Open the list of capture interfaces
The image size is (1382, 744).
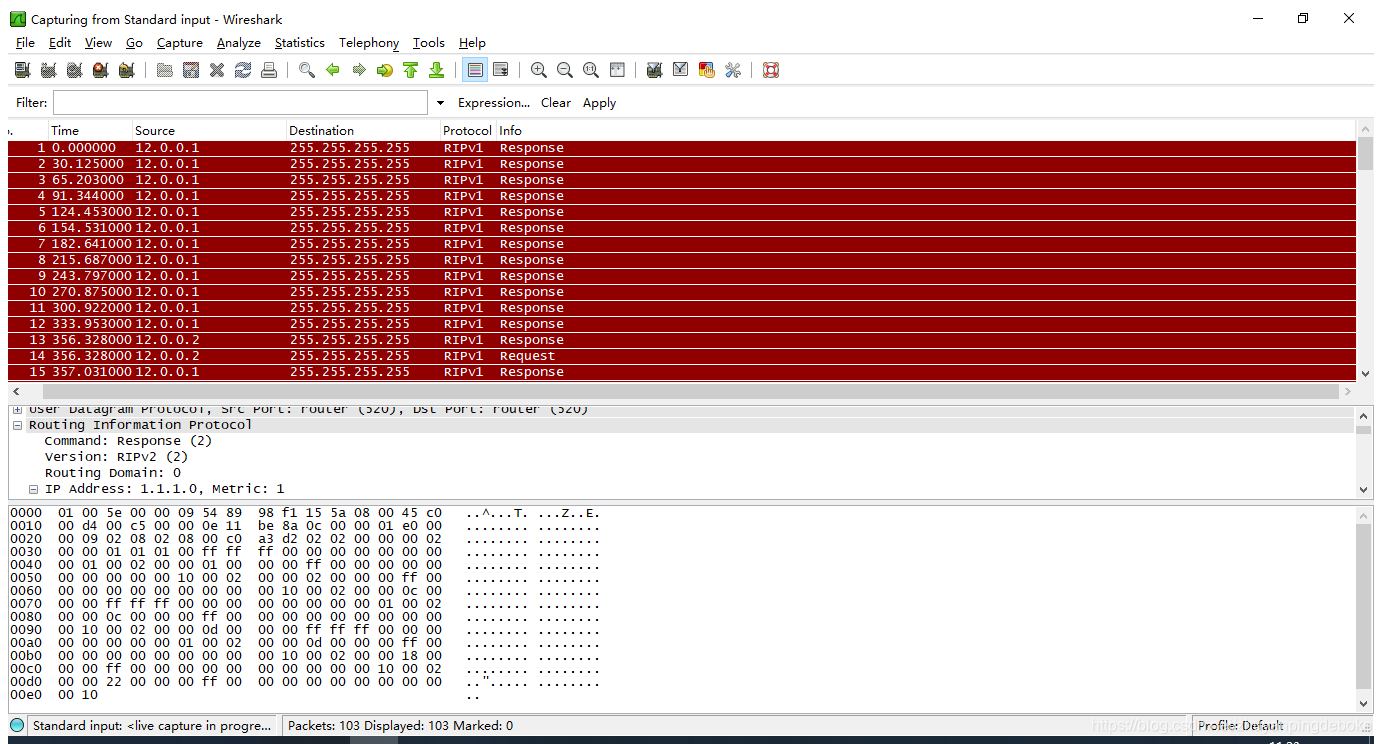22,70
